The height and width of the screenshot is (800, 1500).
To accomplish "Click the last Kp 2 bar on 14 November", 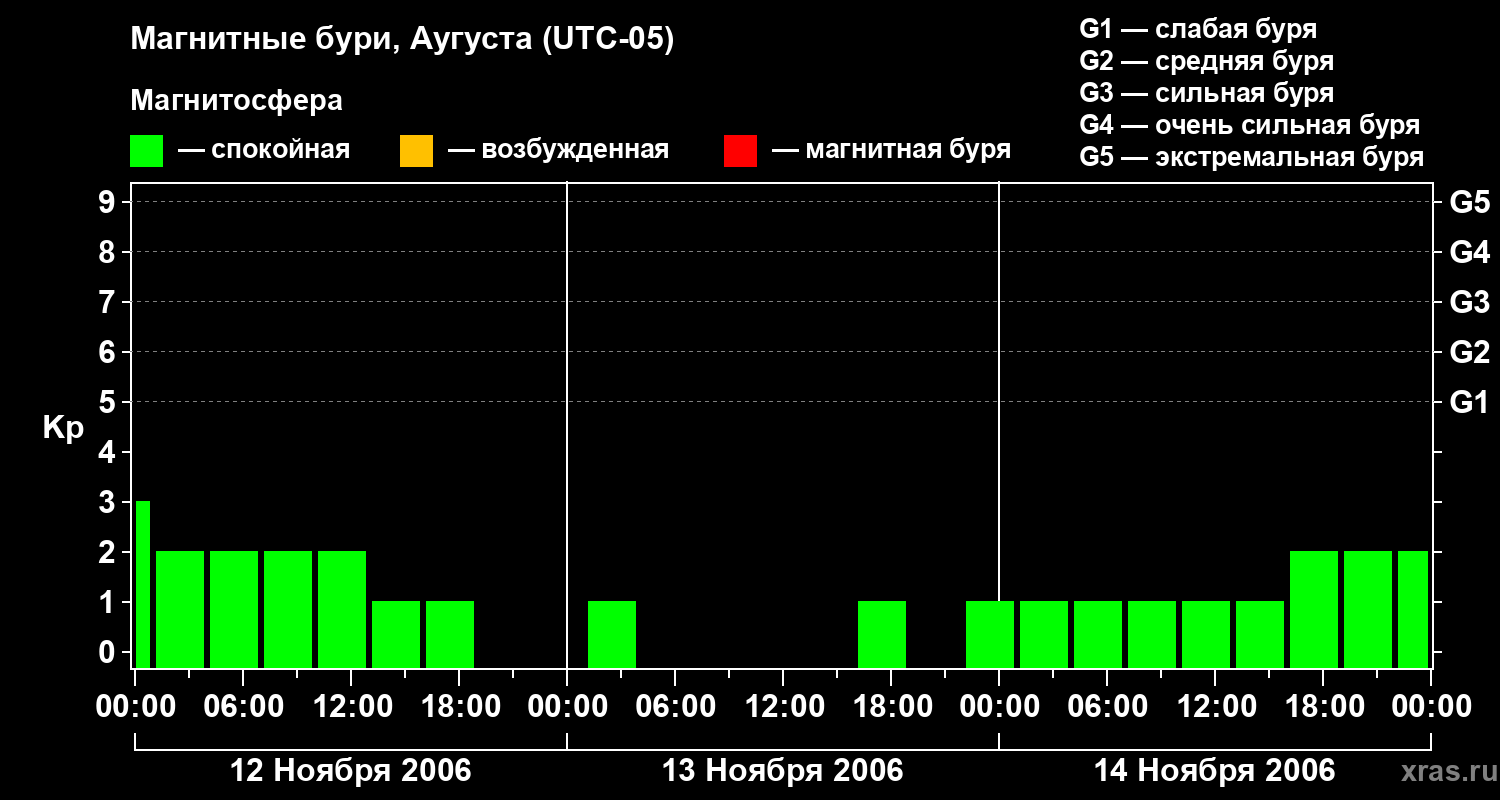I will 1413,609.
